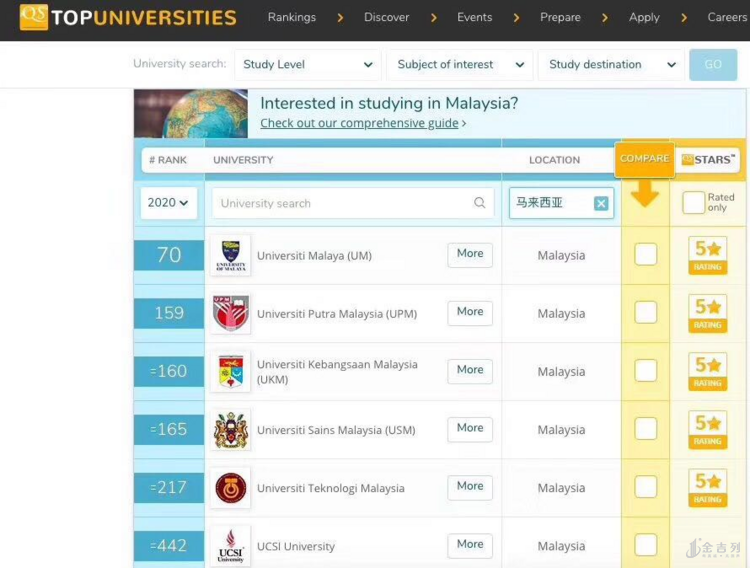The image size is (750, 568).
Task: View 5-star rating badge for UPM
Action: [707, 313]
